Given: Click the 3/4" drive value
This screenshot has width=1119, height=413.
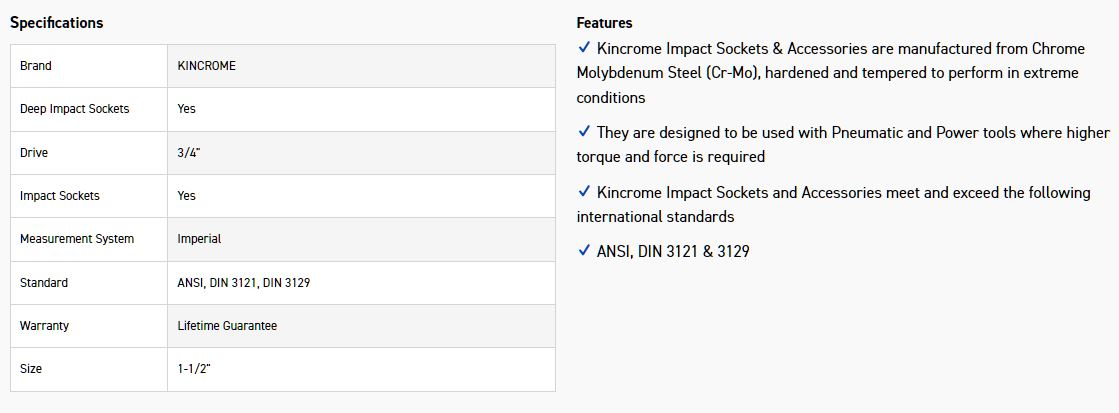Looking at the screenshot, I should (x=189, y=153).
